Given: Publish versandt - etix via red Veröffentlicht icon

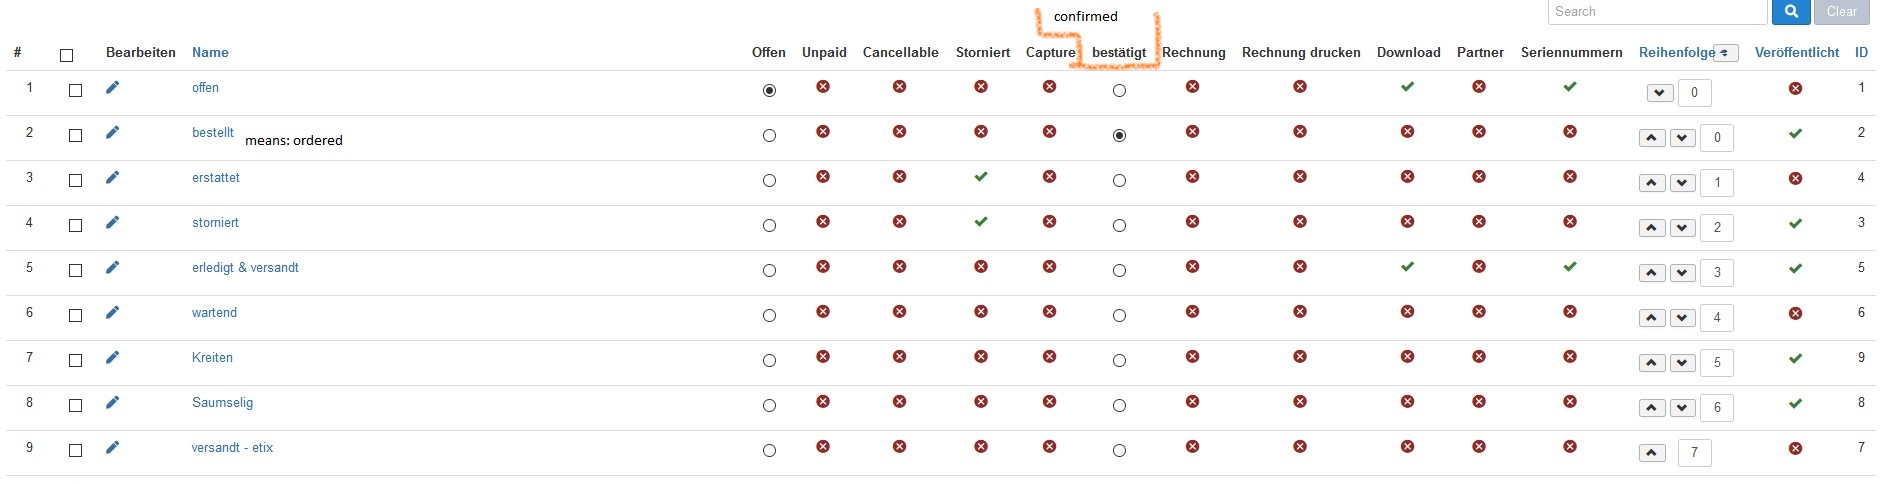Looking at the screenshot, I should (1796, 448).
